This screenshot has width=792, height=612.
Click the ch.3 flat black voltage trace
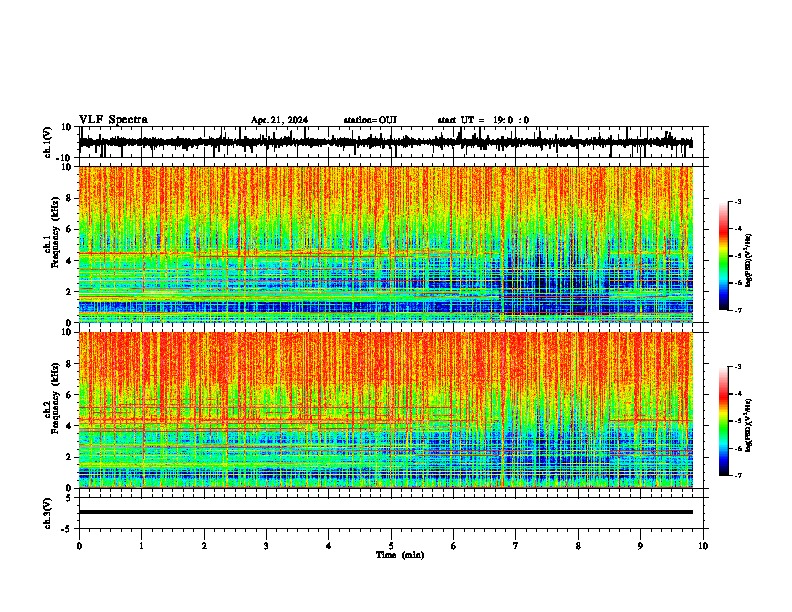coord(385,512)
